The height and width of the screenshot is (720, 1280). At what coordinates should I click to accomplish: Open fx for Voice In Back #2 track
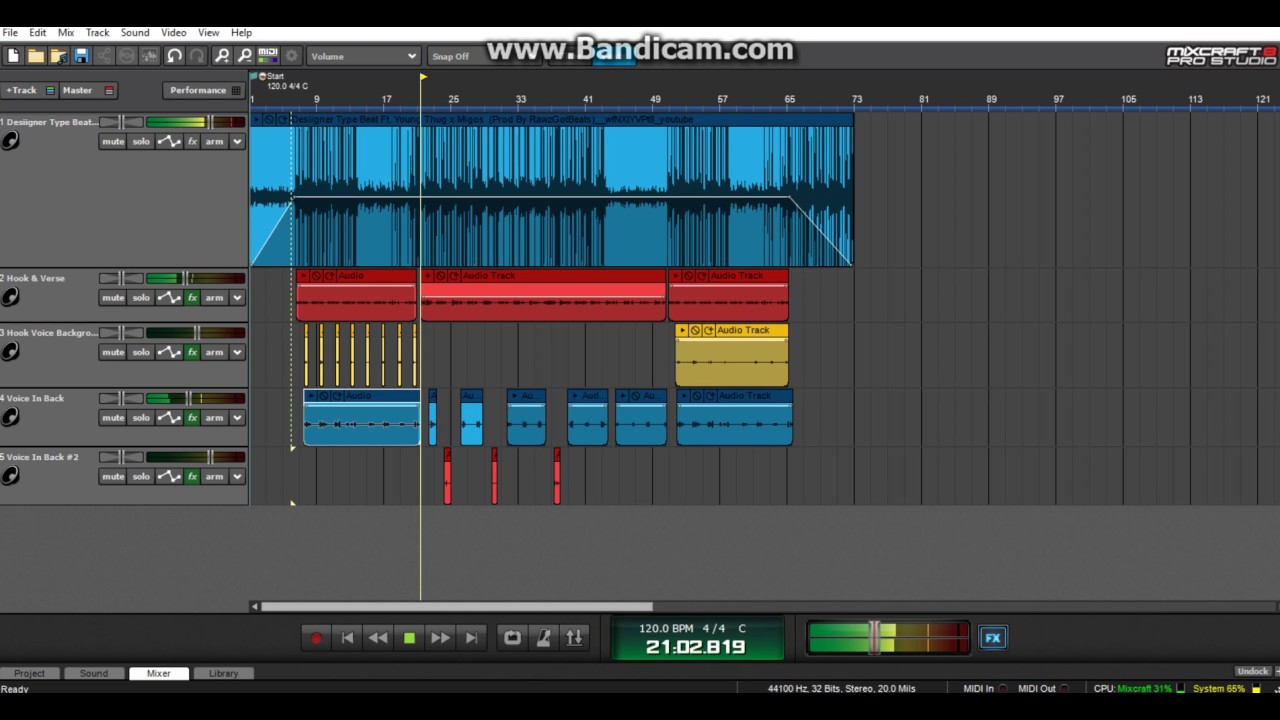coord(192,476)
